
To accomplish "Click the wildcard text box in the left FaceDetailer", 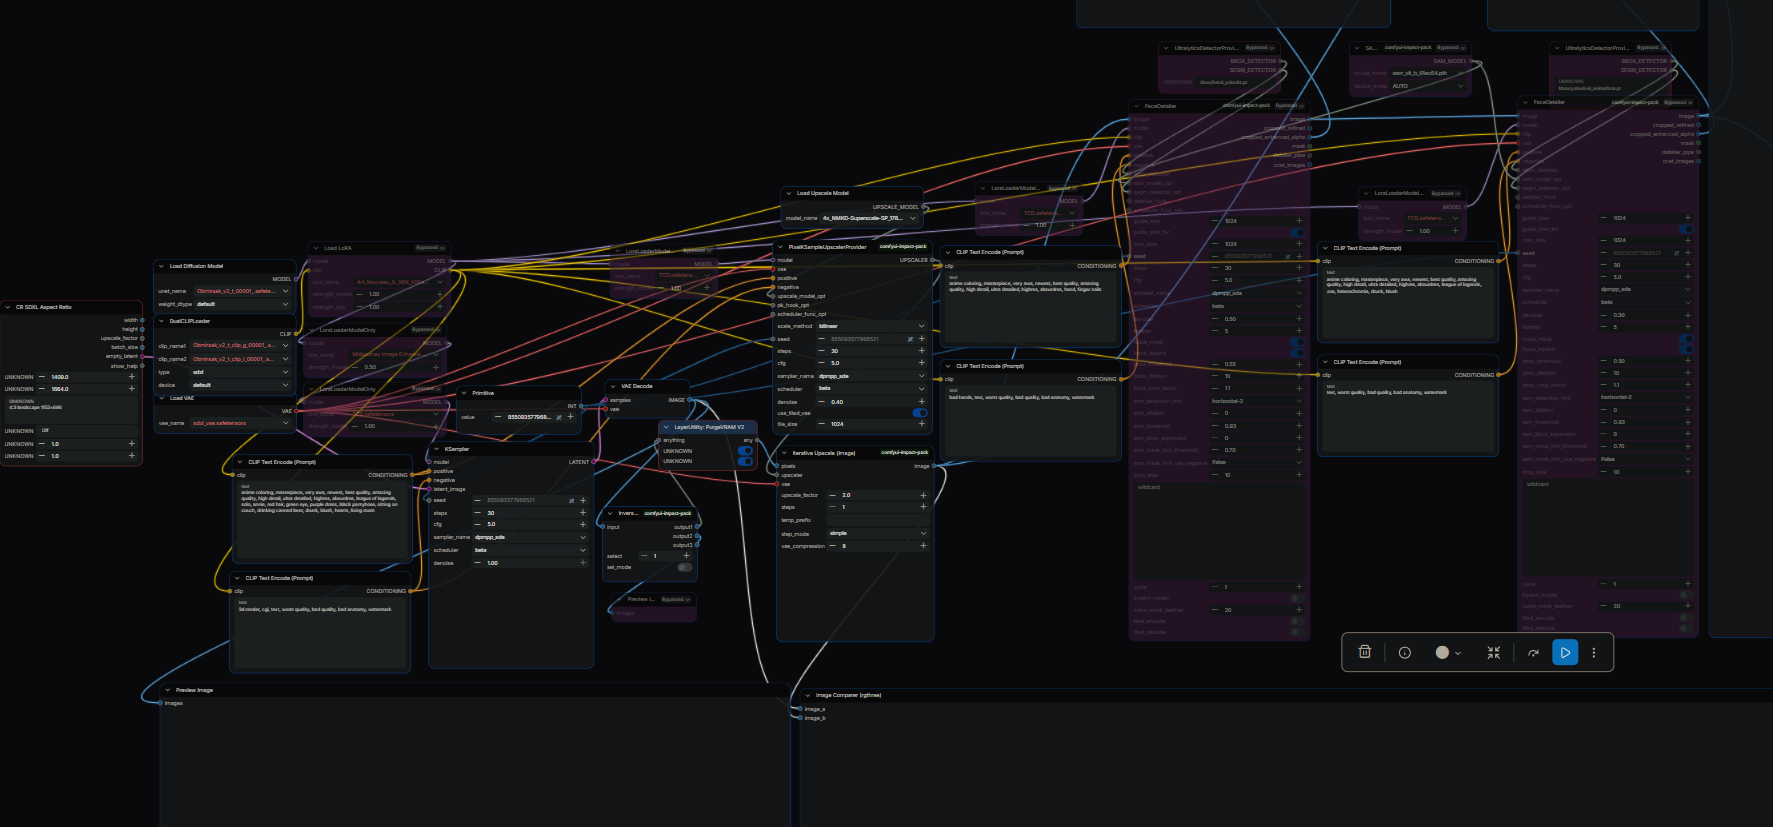I will pos(1219,530).
